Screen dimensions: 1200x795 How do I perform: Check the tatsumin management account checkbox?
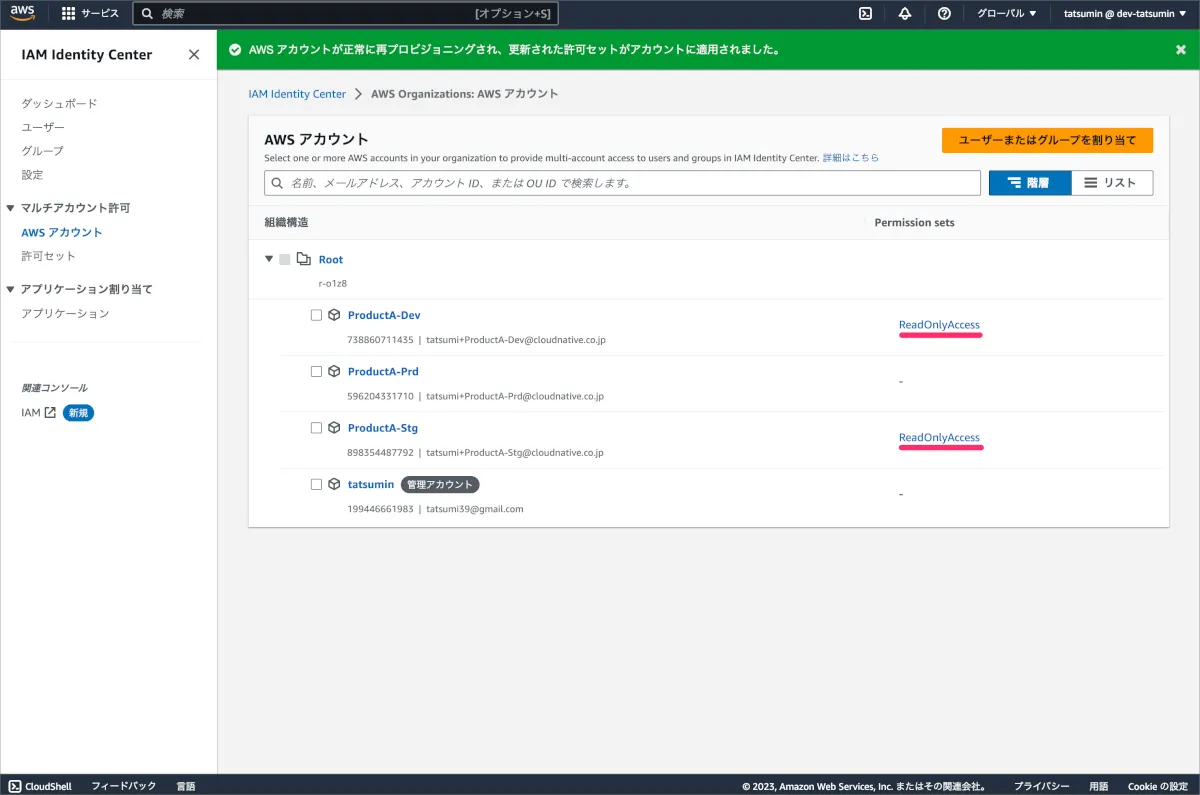click(316, 484)
